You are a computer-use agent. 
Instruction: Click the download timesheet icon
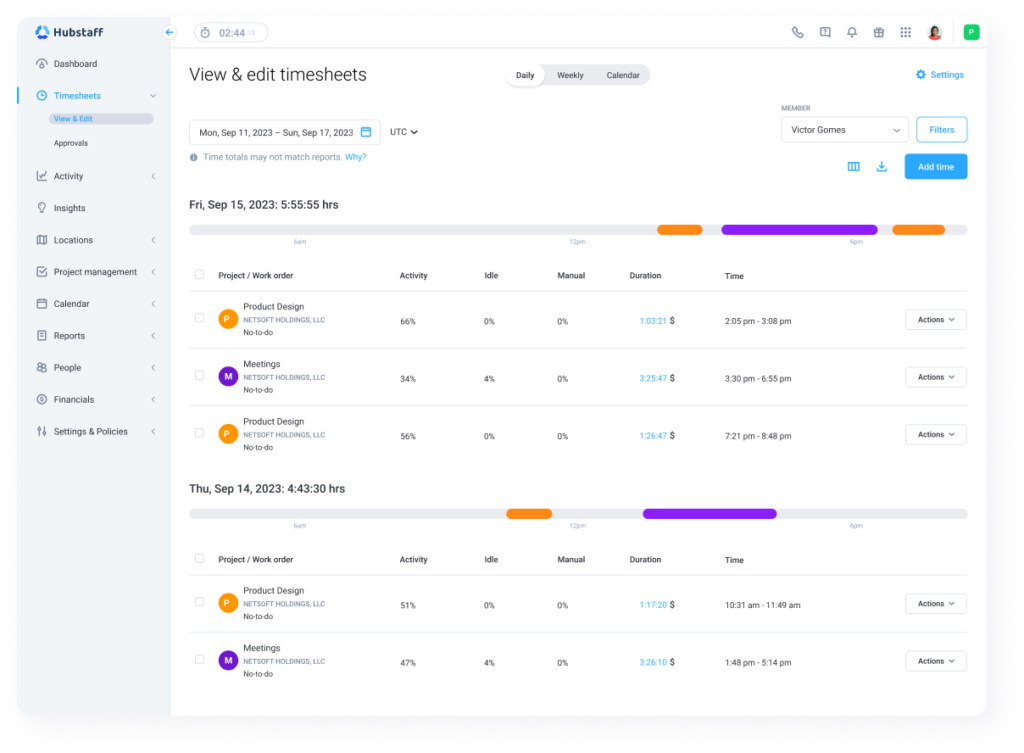tap(882, 167)
